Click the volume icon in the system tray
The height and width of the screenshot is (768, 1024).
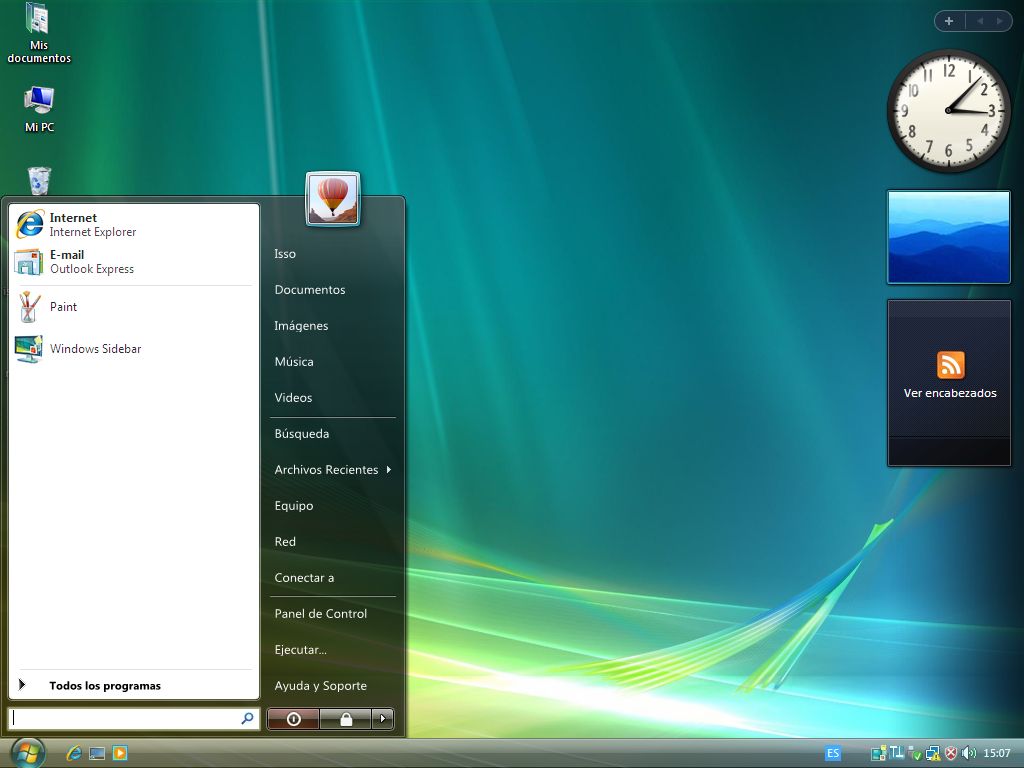[969, 753]
